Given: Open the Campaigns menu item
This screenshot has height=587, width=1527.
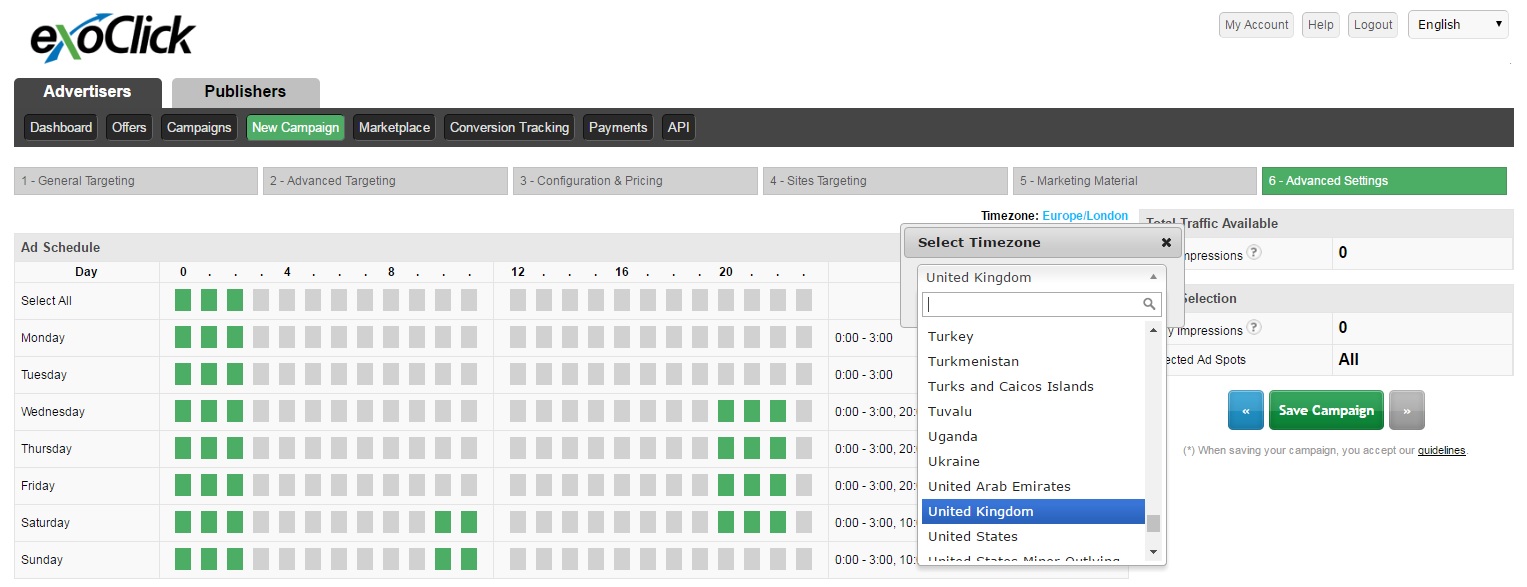Looking at the screenshot, I should (199, 127).
